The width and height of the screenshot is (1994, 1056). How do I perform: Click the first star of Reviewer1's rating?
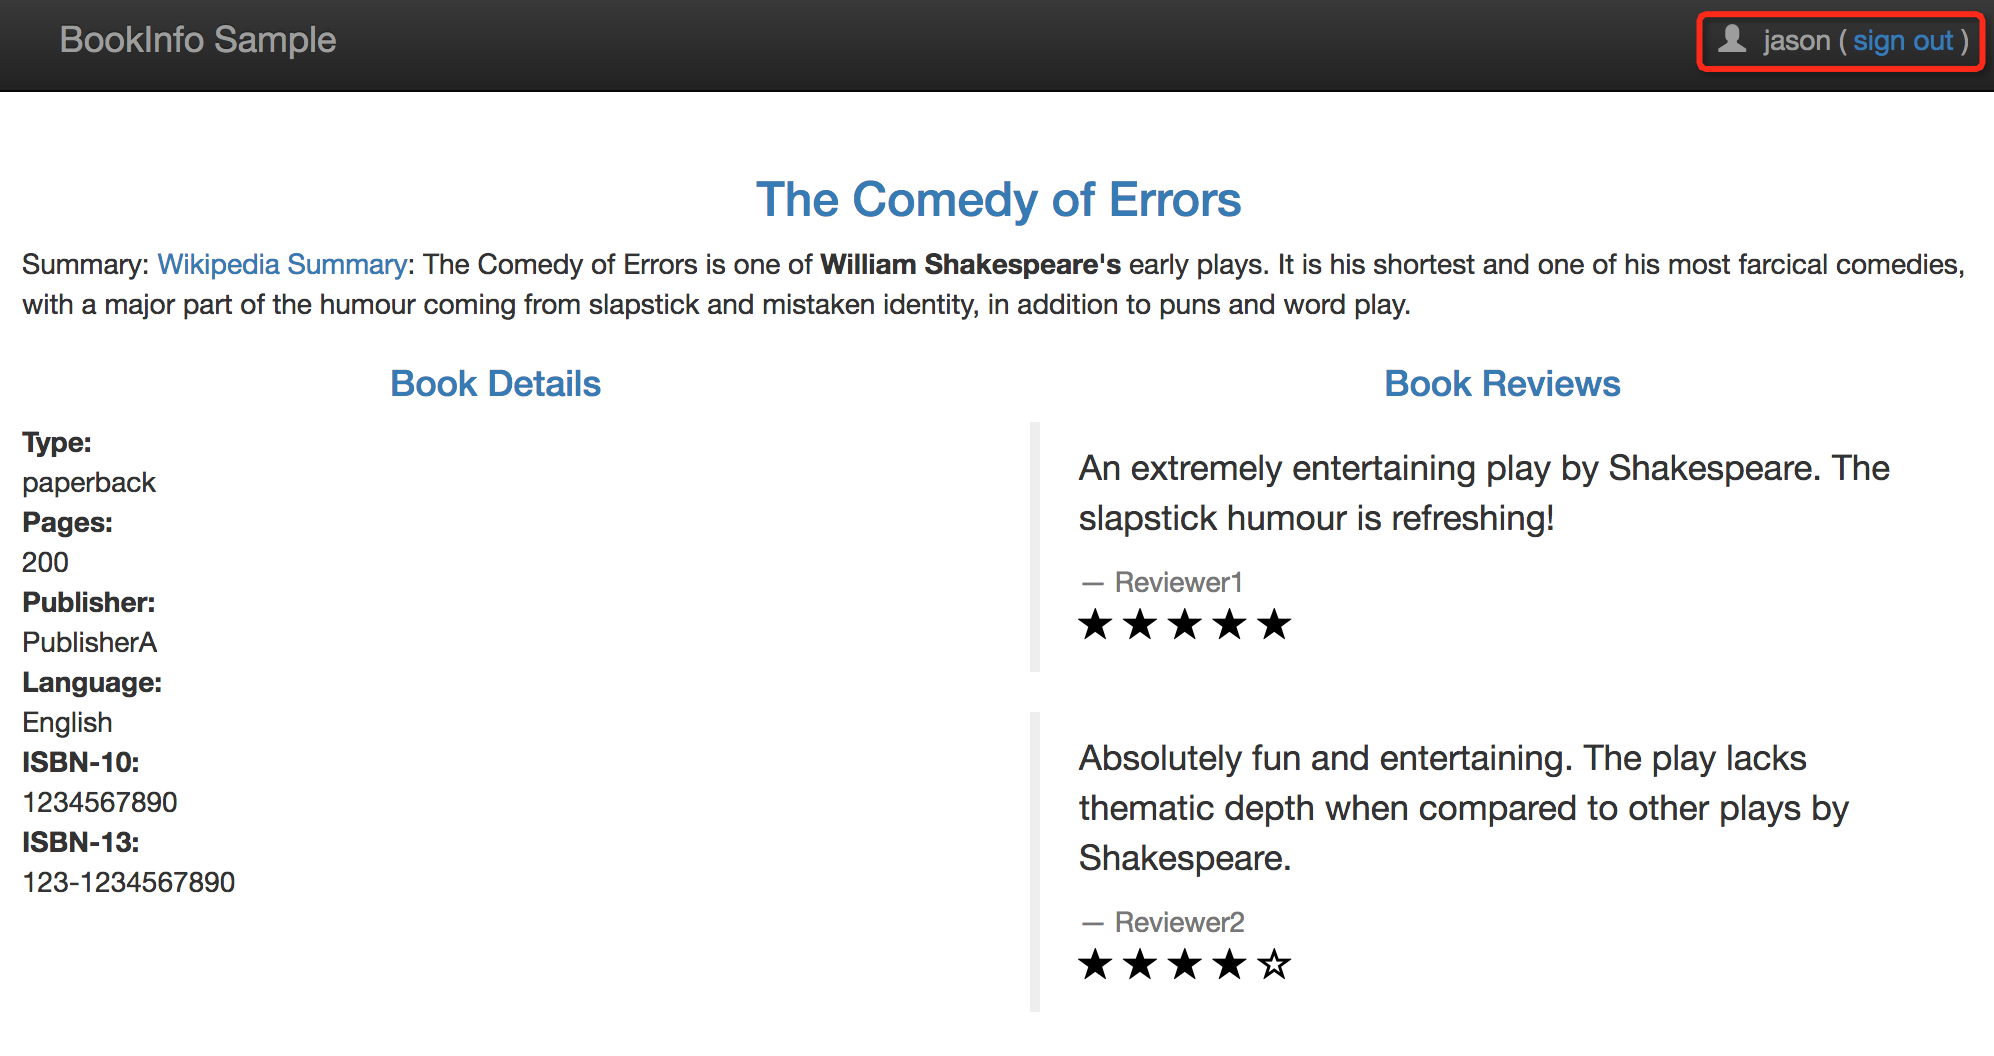pyautogui.click(x=1096, y=625)
